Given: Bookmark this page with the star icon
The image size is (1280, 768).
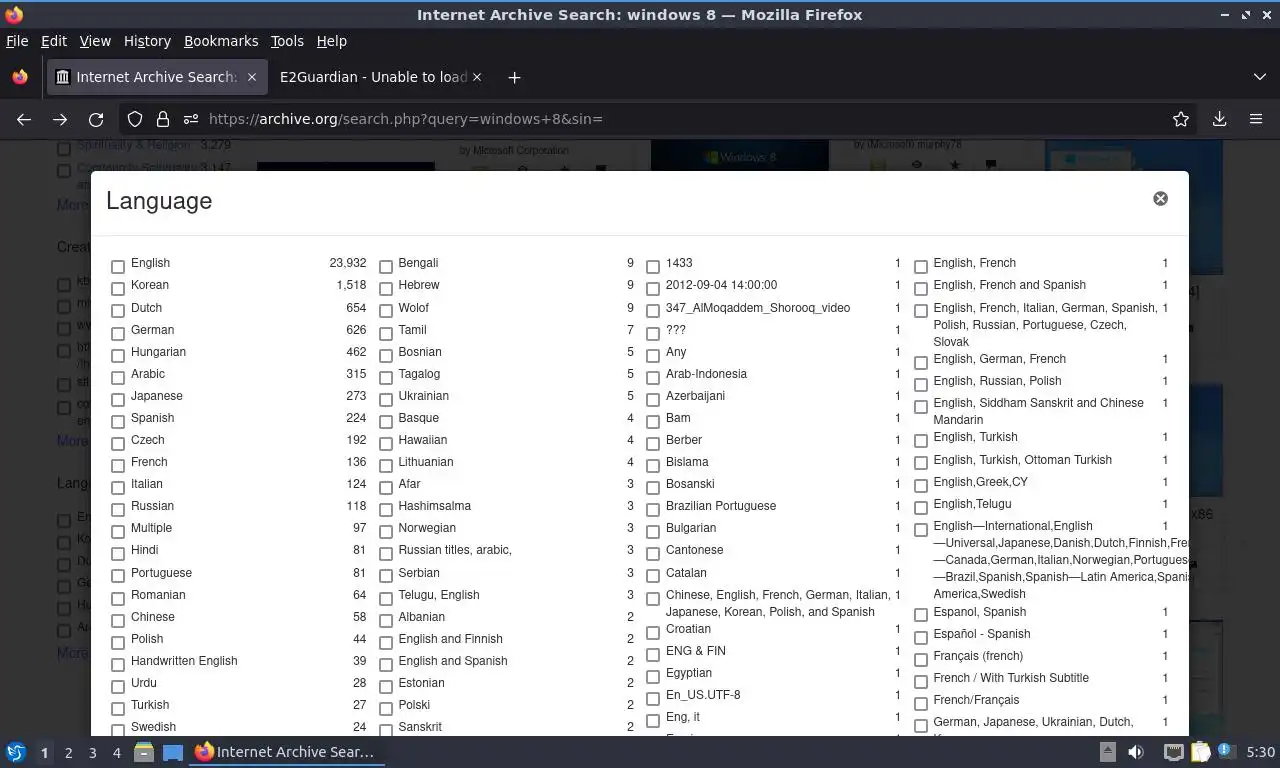Looking at the screenshot, I should pos(1181,119).
